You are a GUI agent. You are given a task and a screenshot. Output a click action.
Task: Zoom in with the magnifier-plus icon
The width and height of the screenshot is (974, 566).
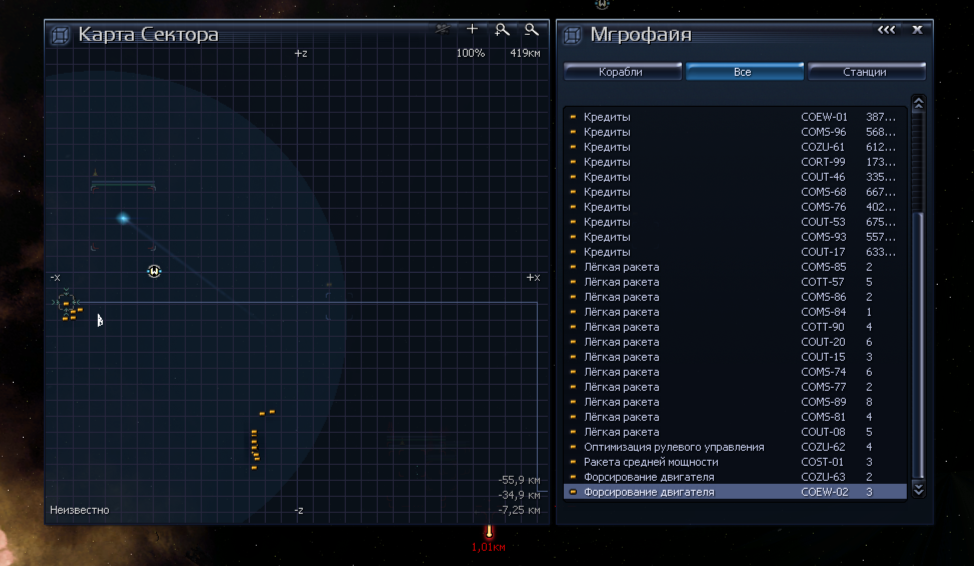pos(502,29)
